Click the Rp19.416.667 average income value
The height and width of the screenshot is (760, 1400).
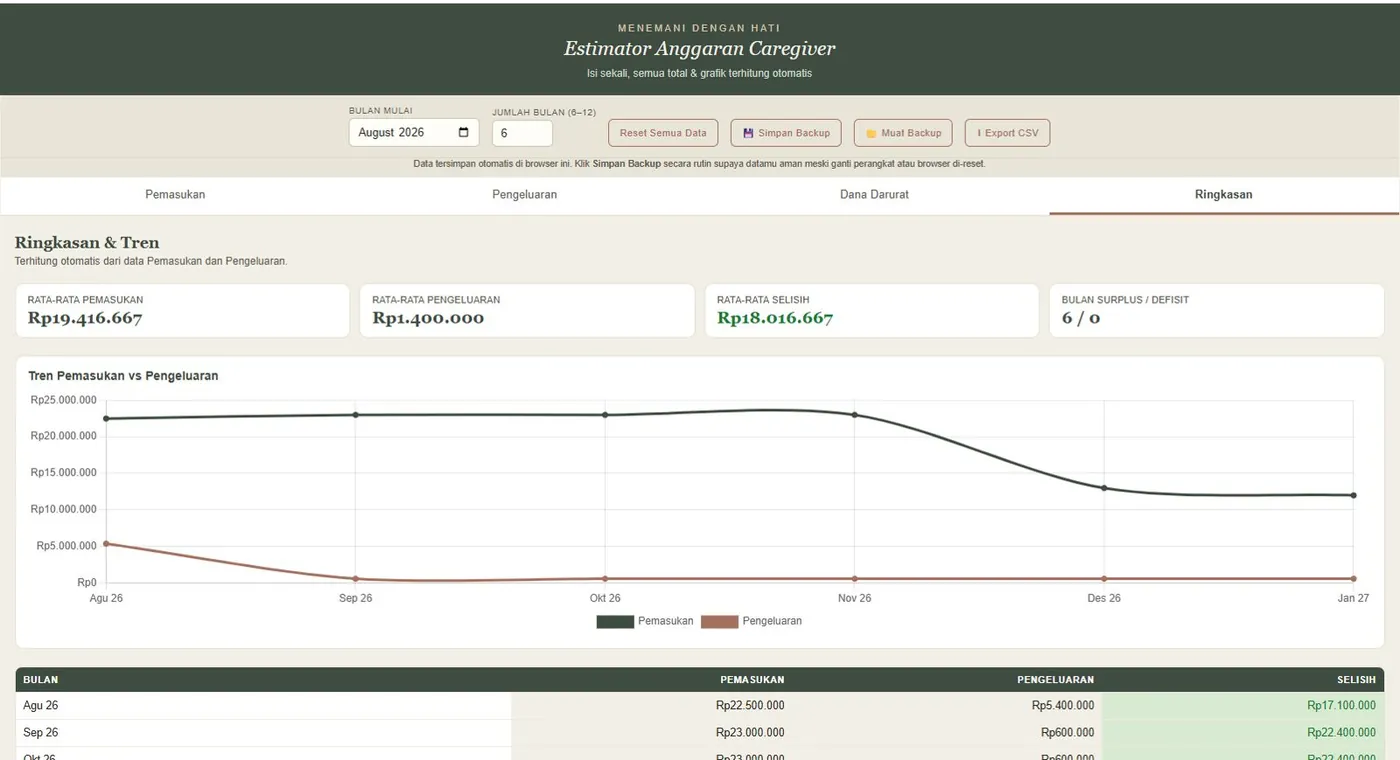pyautogui.click(x=85, y=319)
